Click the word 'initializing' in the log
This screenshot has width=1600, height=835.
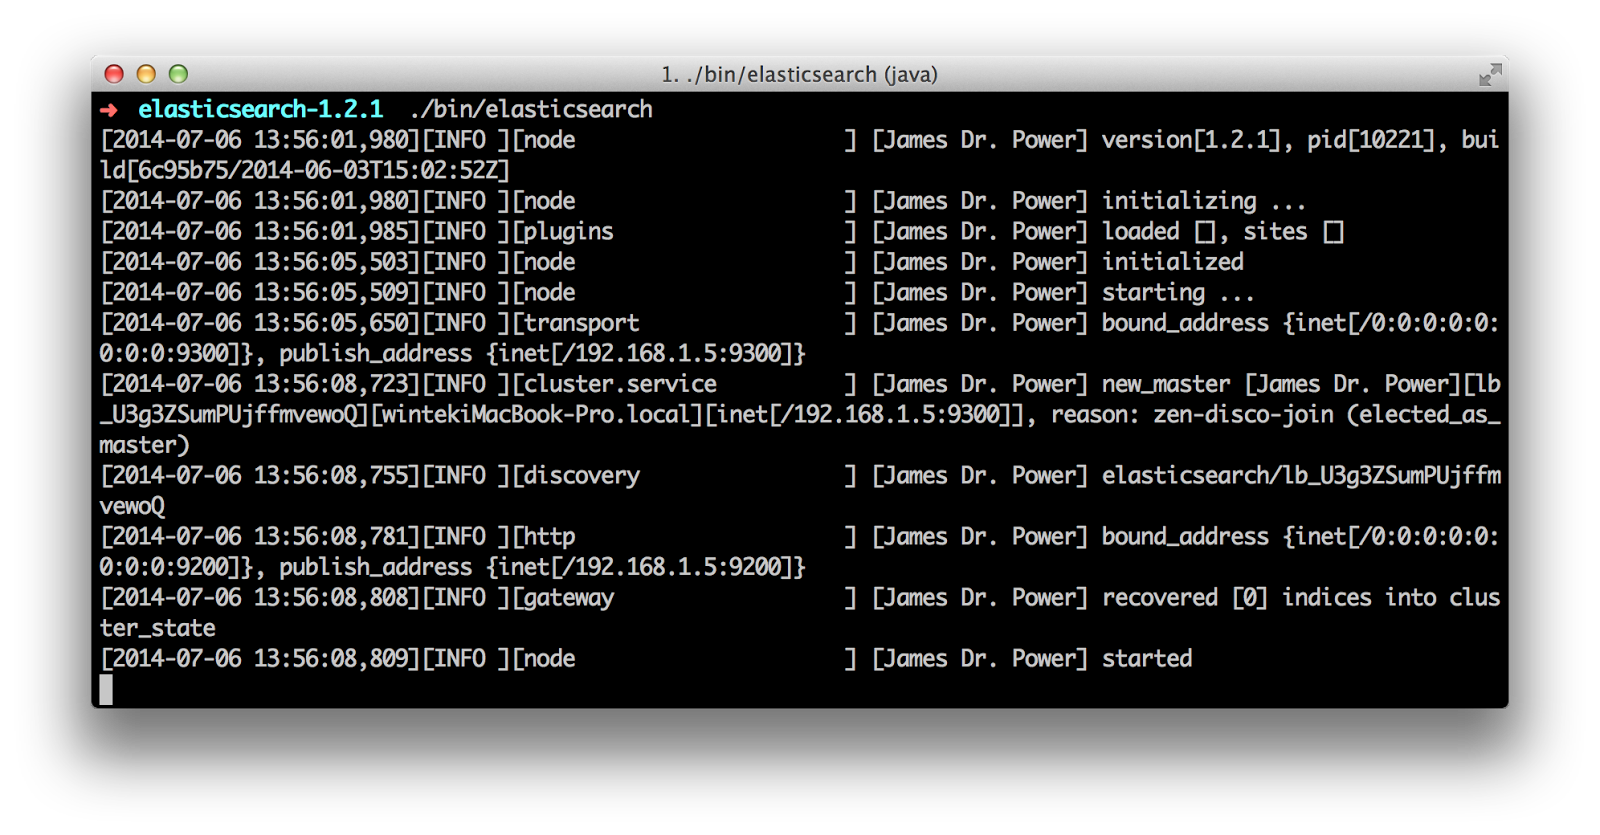[x=1179, y=201]
